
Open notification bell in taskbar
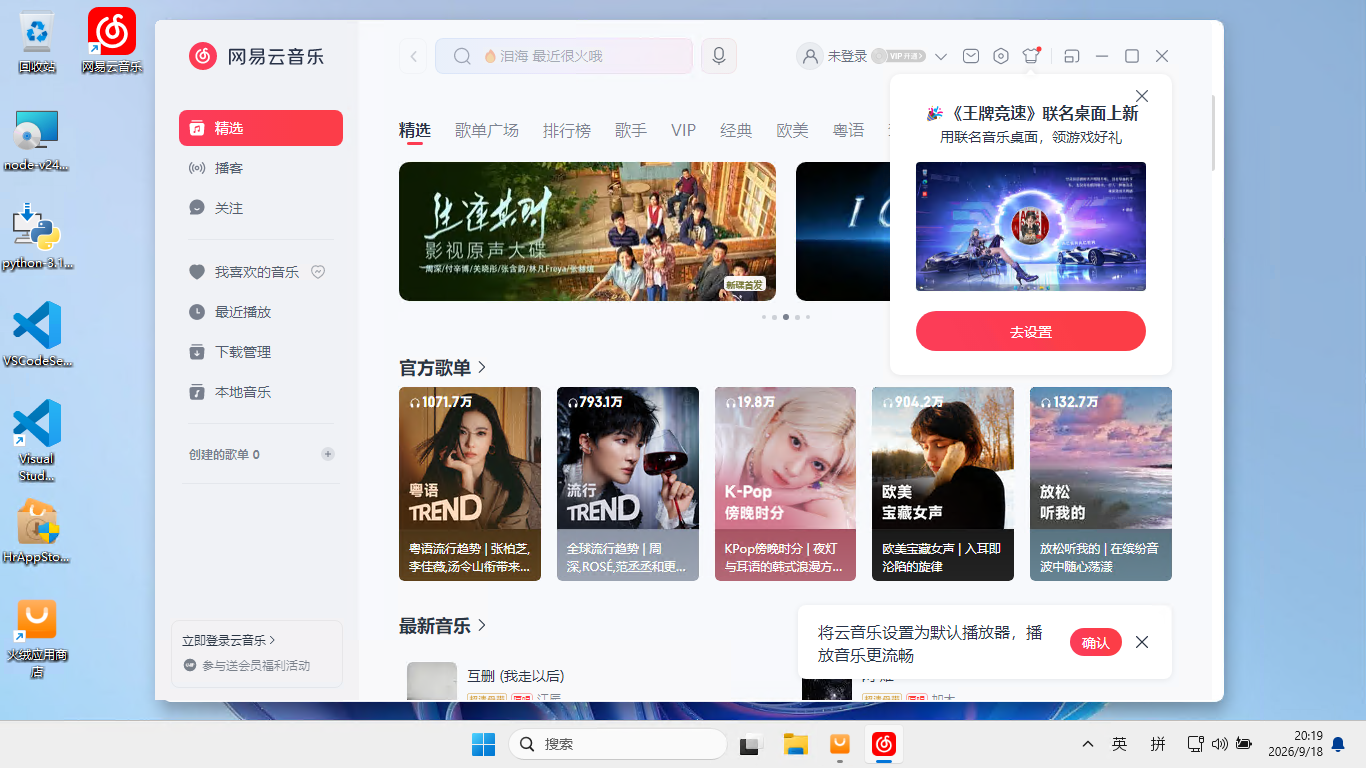pos(1338,744)
